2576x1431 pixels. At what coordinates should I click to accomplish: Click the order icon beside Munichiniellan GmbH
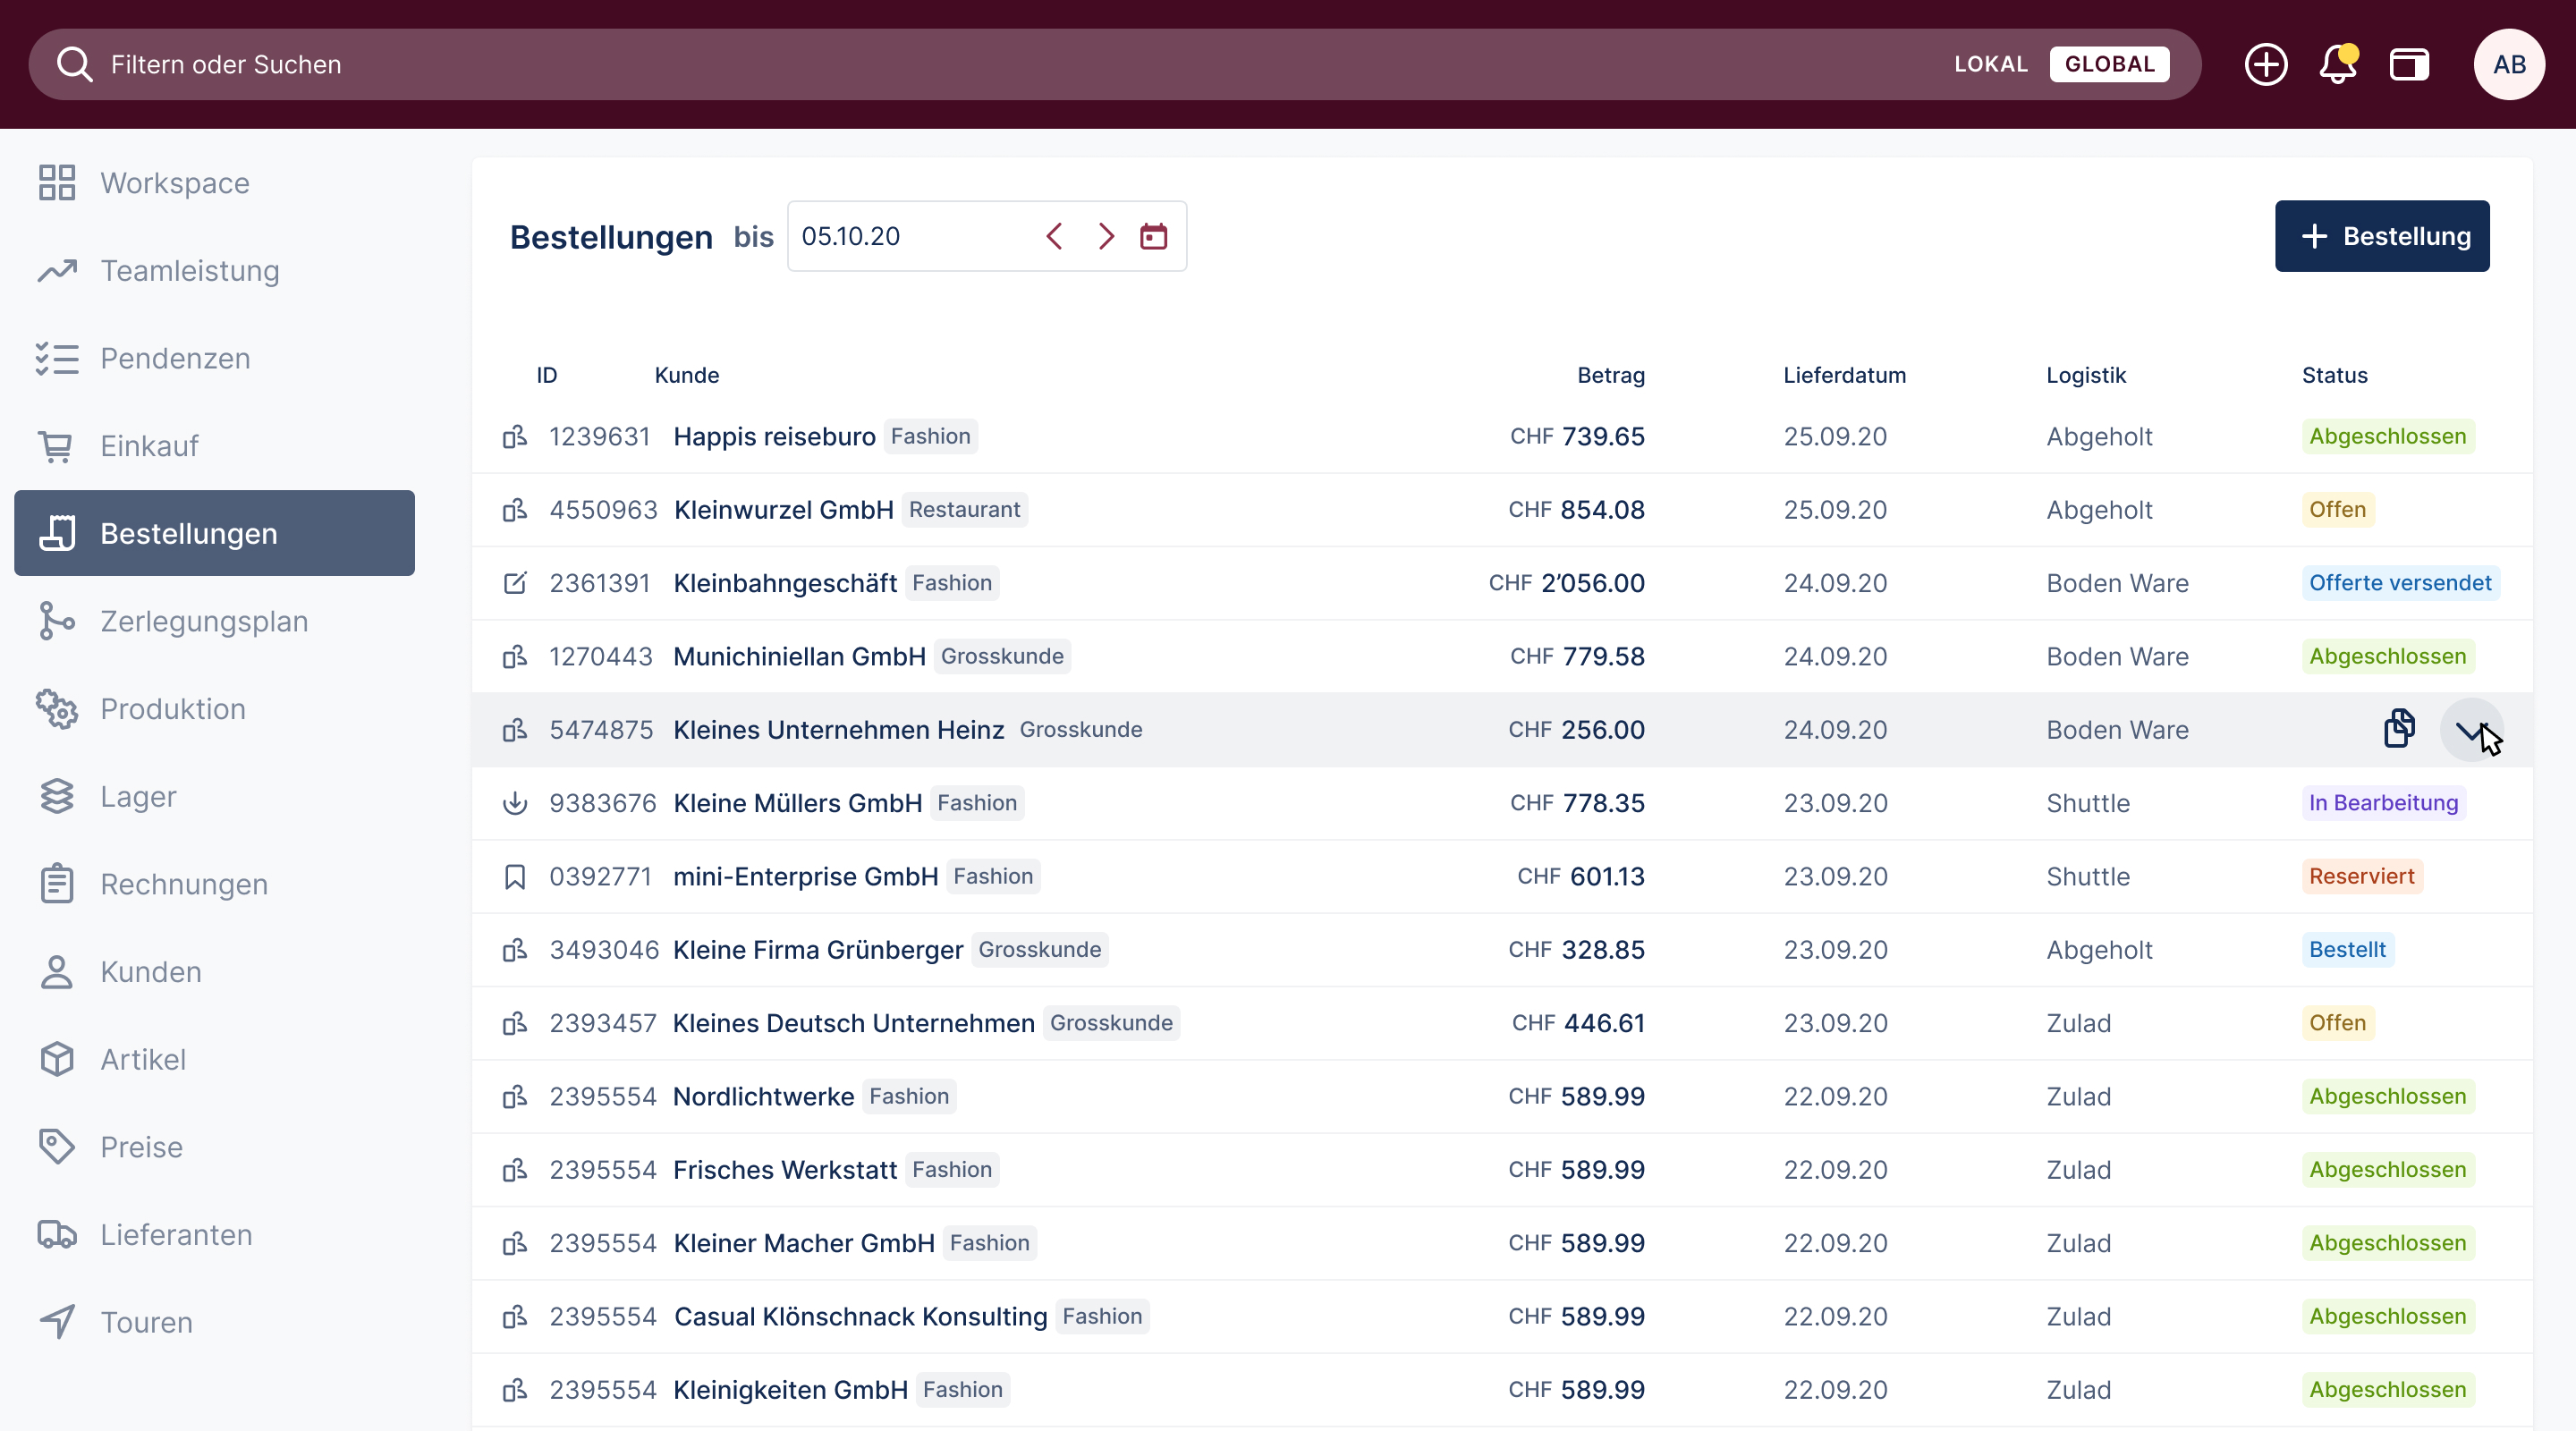point(515,656)
